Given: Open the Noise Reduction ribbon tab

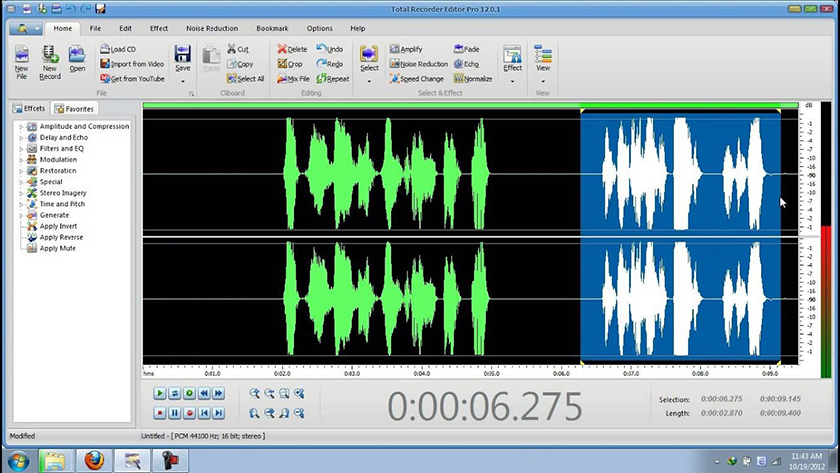Looking at the screenshot, I should click(212, 29).
